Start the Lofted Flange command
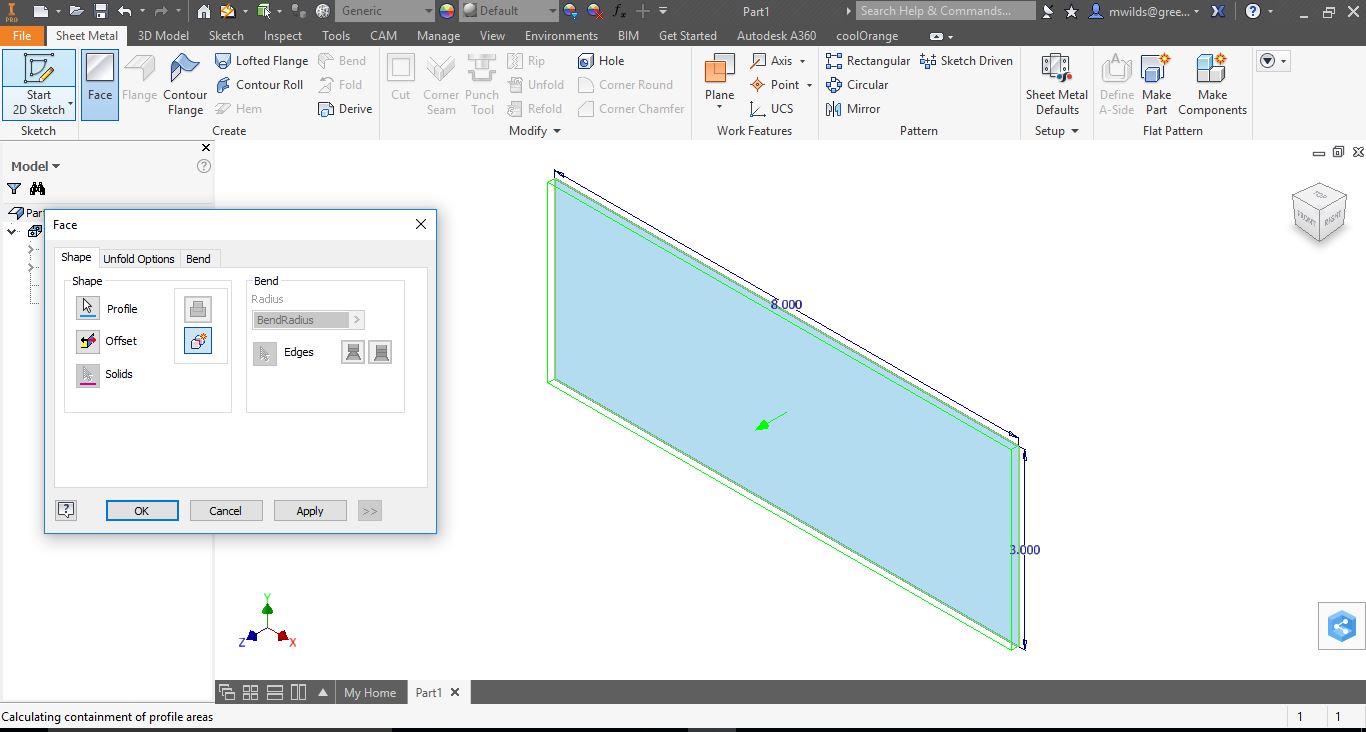Image resolution: width=1366 pixels, height=732 pixels. pos(262,60)
